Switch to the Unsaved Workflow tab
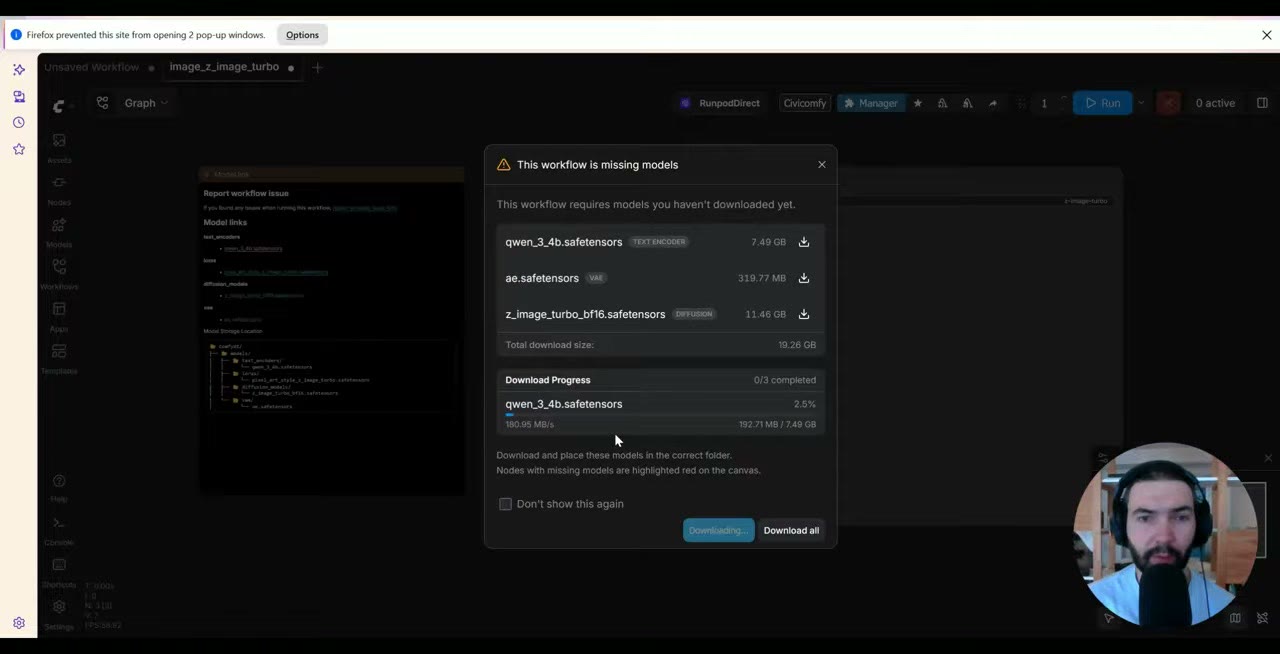Viewport: 1280px width, 654px height. point(92,67)
